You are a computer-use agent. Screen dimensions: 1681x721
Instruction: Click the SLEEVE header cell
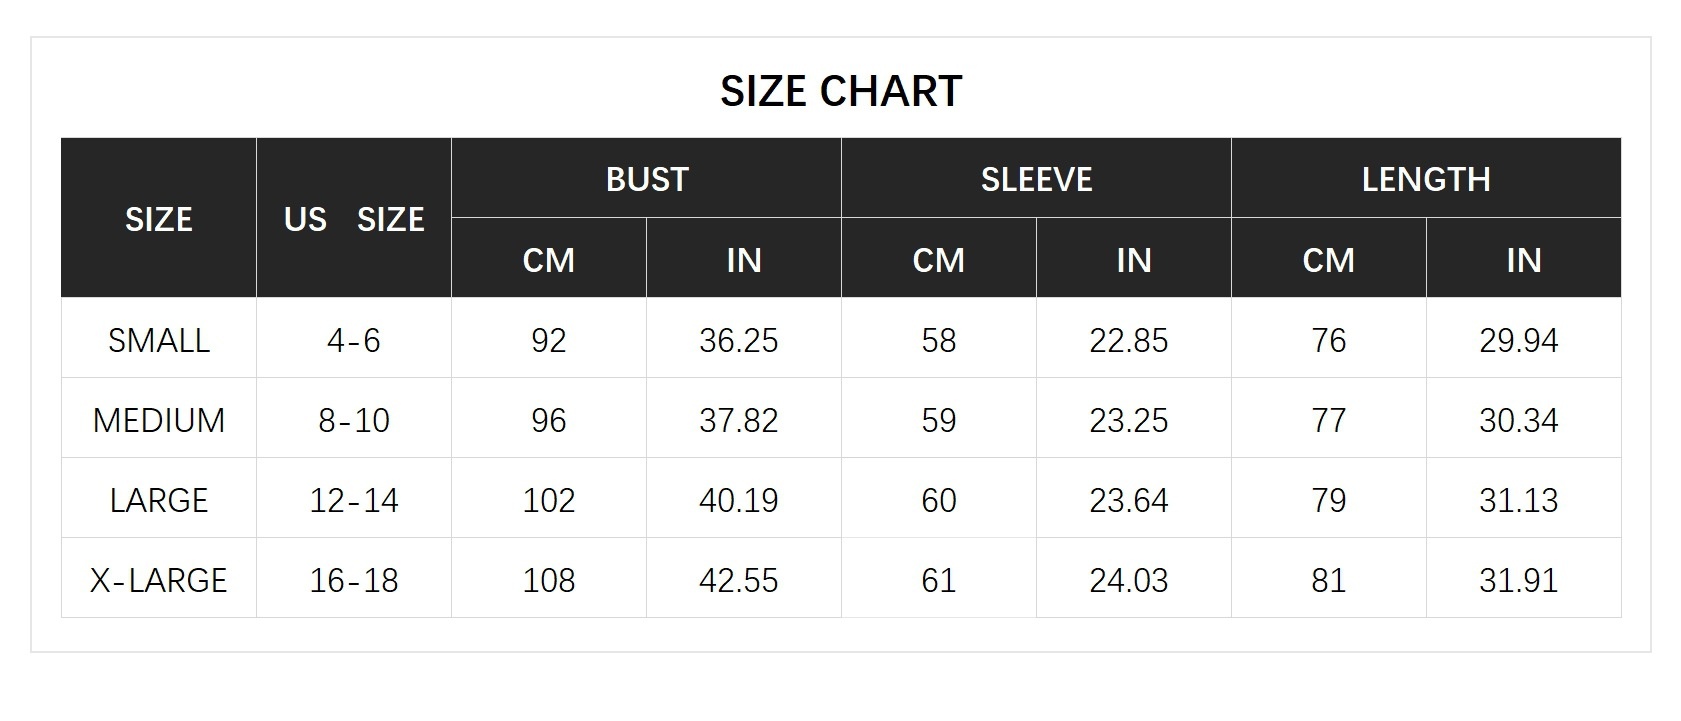[1036, 179]
